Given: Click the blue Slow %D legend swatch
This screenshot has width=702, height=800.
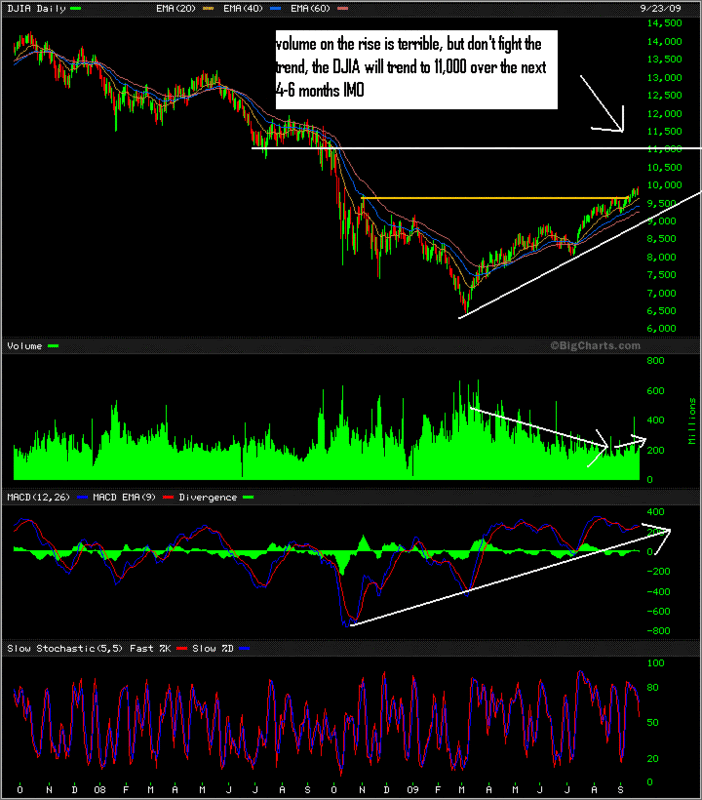Looking at the screenshot, I should pos(244,648).
